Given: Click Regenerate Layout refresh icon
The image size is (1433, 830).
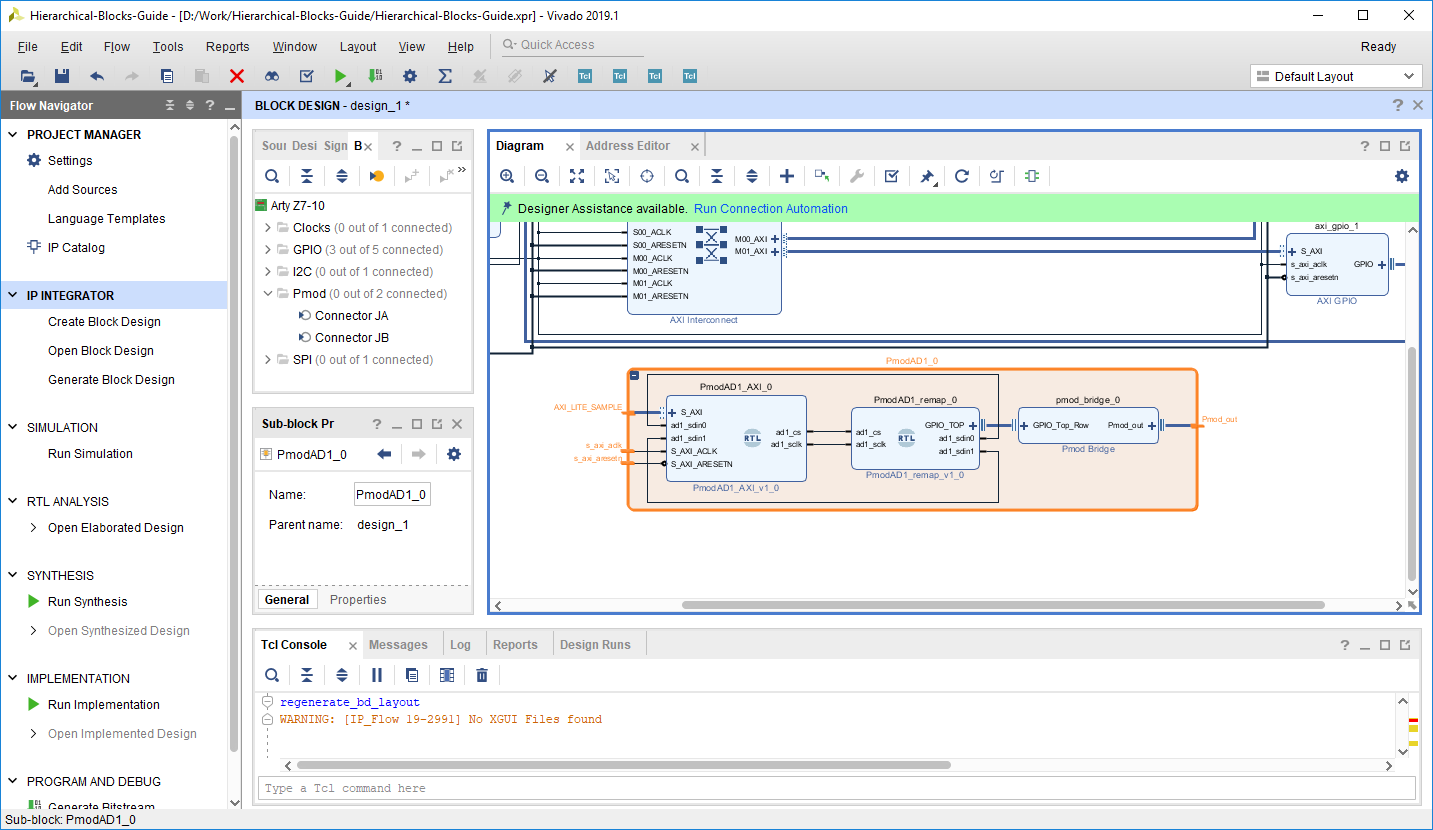Looking at the screenshot, I should tap(962, 176).
